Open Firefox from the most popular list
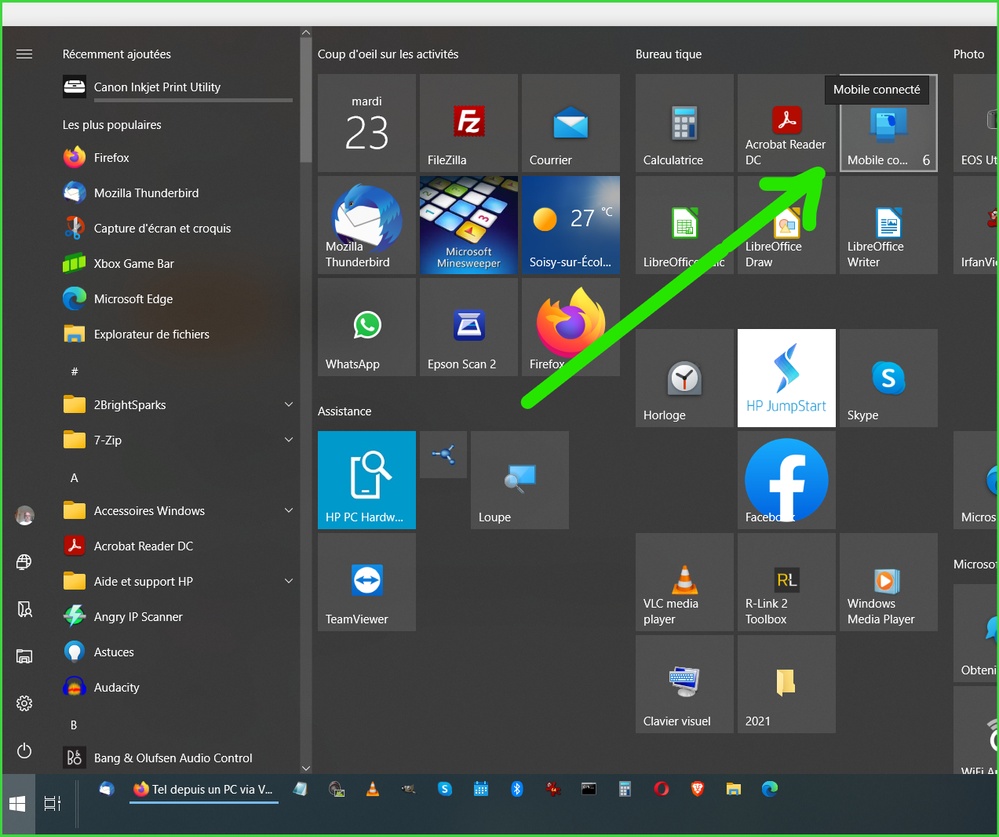The width and height of the screenshot is (999, 837). [x=111, y=158]
